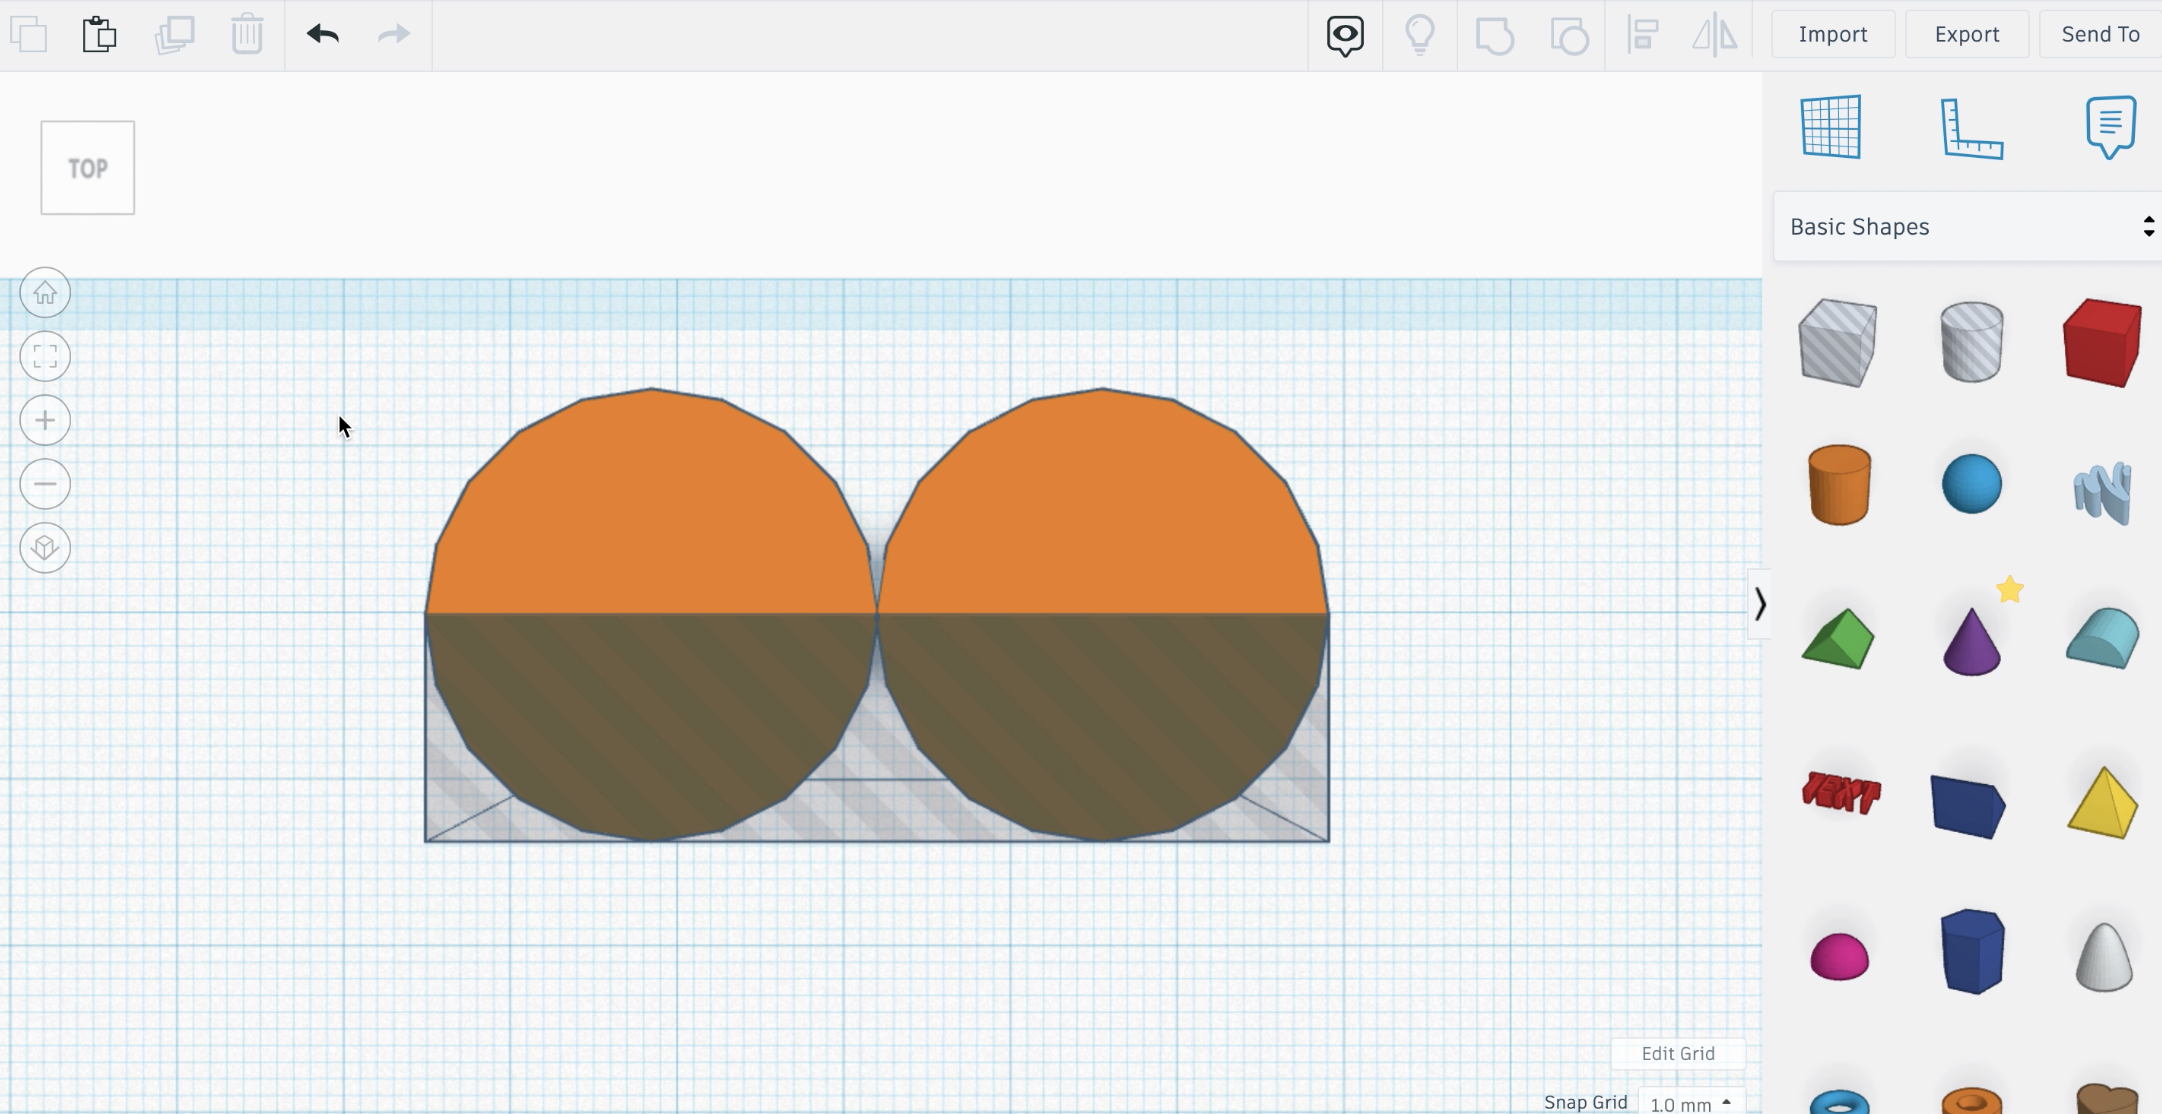Image resolution: width=2162 pixels, height=1114 pixels.
Task: Pick the striped Cylinder hole shape
Action: (x=1972, y=342)
